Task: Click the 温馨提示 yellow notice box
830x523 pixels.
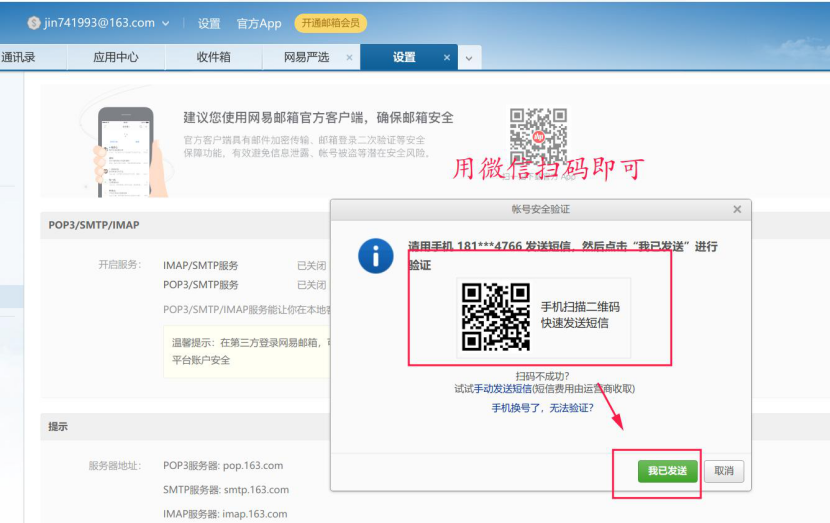Action: click(247, 351)
